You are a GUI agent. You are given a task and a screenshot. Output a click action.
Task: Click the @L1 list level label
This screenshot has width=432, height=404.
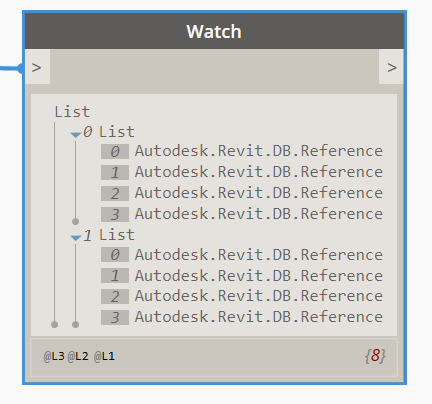click(104, 356)
